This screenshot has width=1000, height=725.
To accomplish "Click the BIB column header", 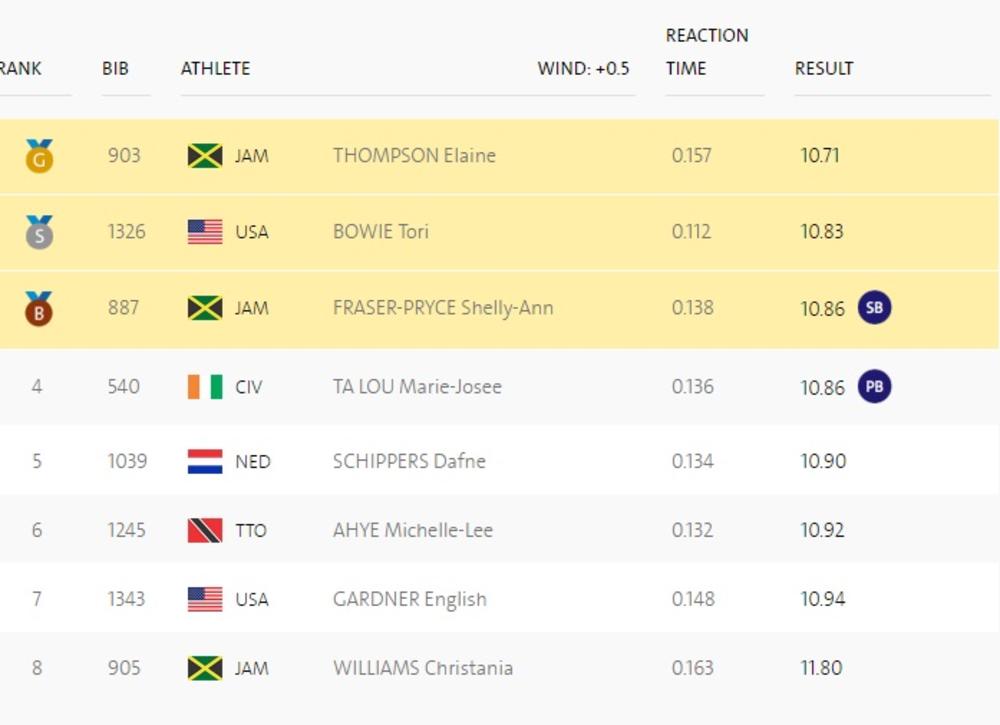I will tap(115, 69).
